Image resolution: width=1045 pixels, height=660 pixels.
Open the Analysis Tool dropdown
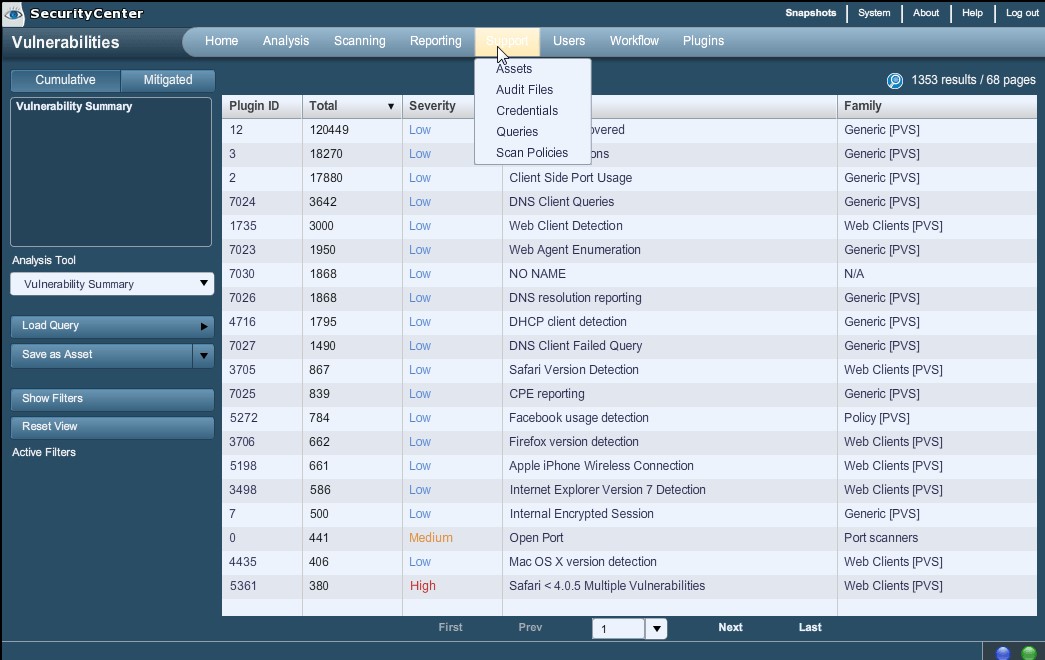[x=112, y=284]
